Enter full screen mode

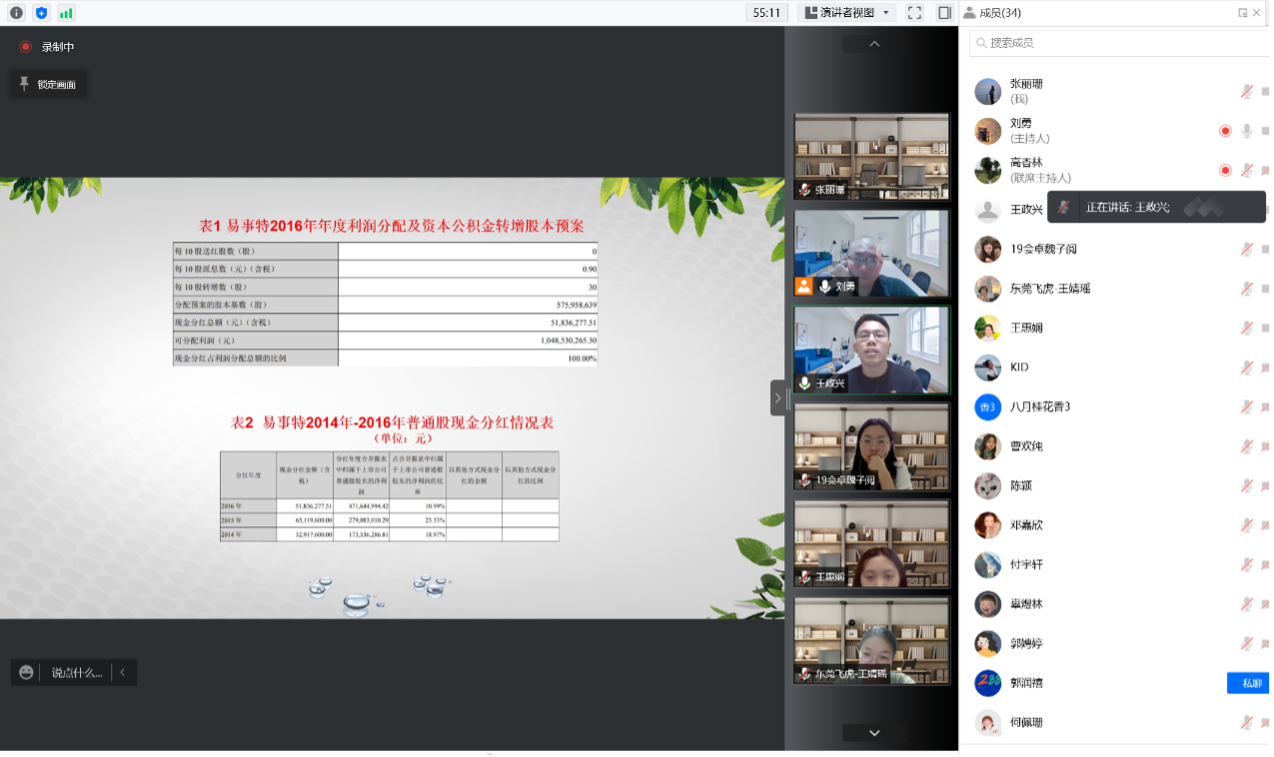914,13
